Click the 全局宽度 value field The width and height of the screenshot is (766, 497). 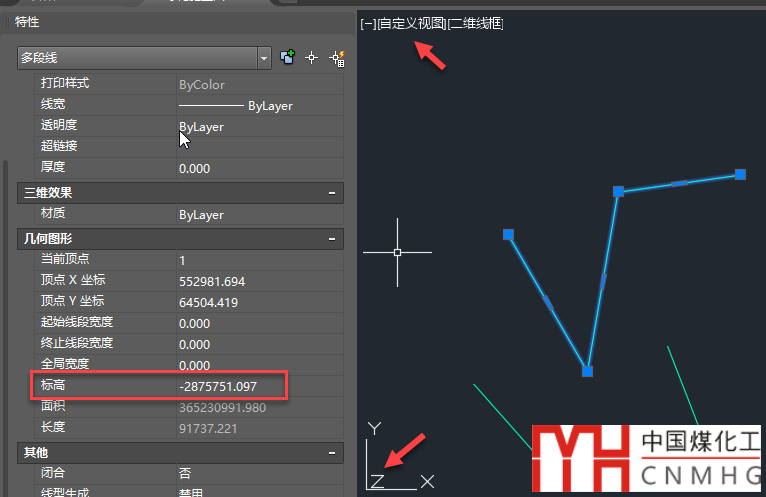(260, 365)
